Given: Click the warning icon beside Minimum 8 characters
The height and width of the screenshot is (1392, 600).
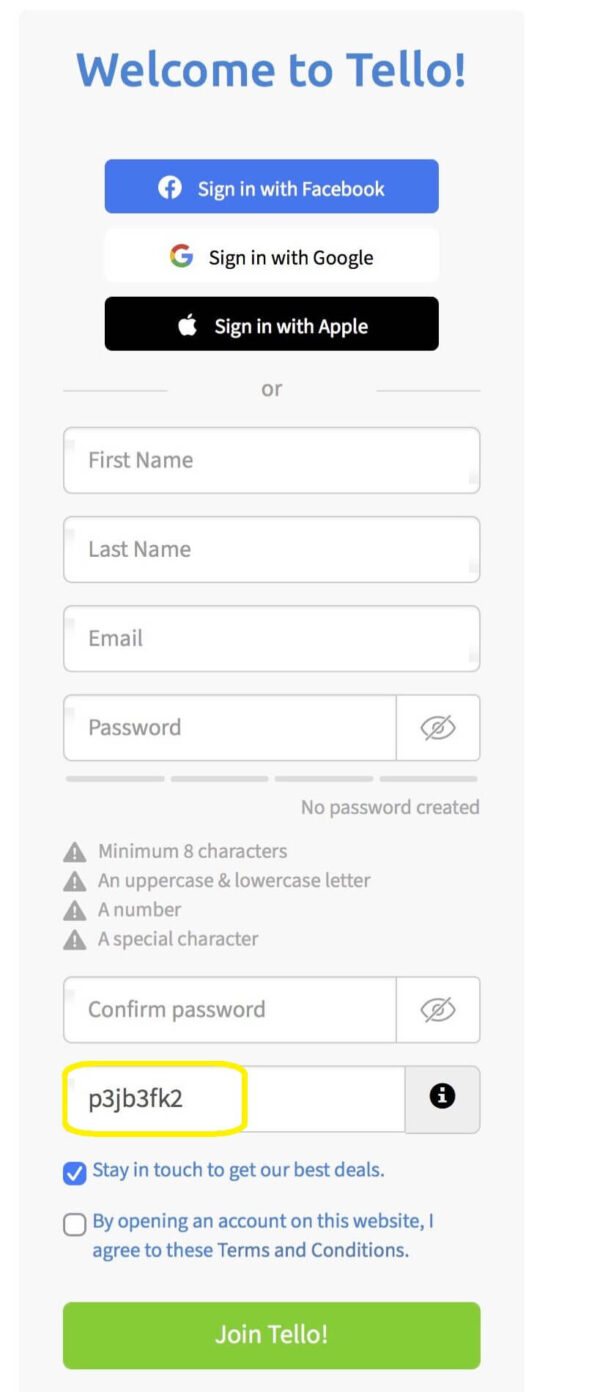Looking at the screenshot, I should tap(73, 851).
